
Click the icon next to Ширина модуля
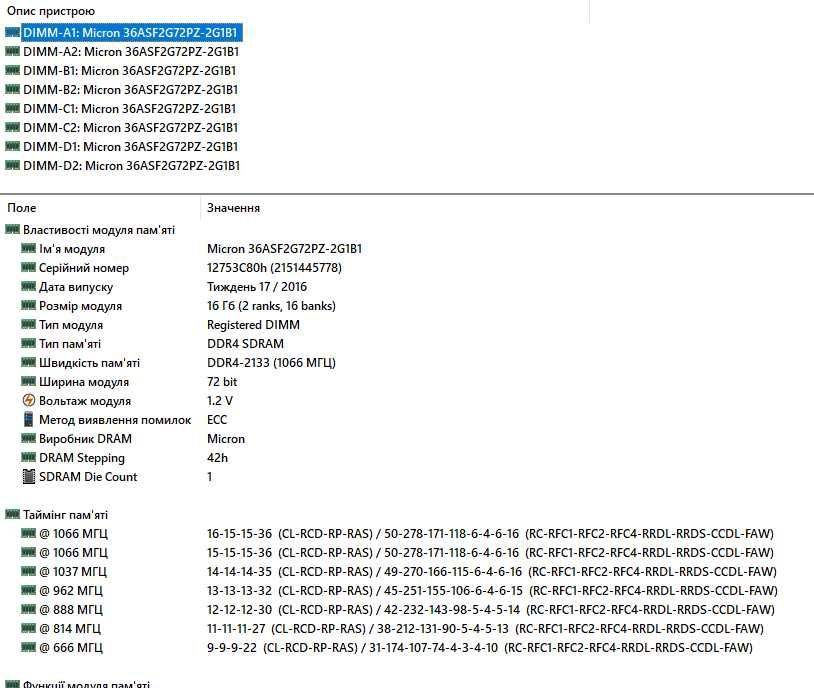coord(29,382)
